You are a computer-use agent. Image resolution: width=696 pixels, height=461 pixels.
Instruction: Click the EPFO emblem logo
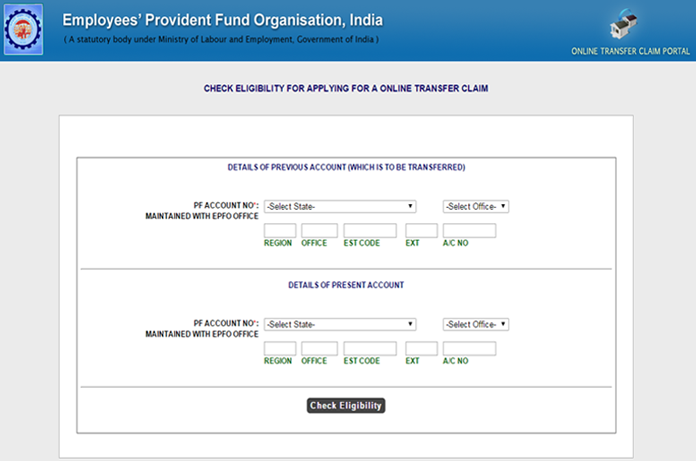23,29
